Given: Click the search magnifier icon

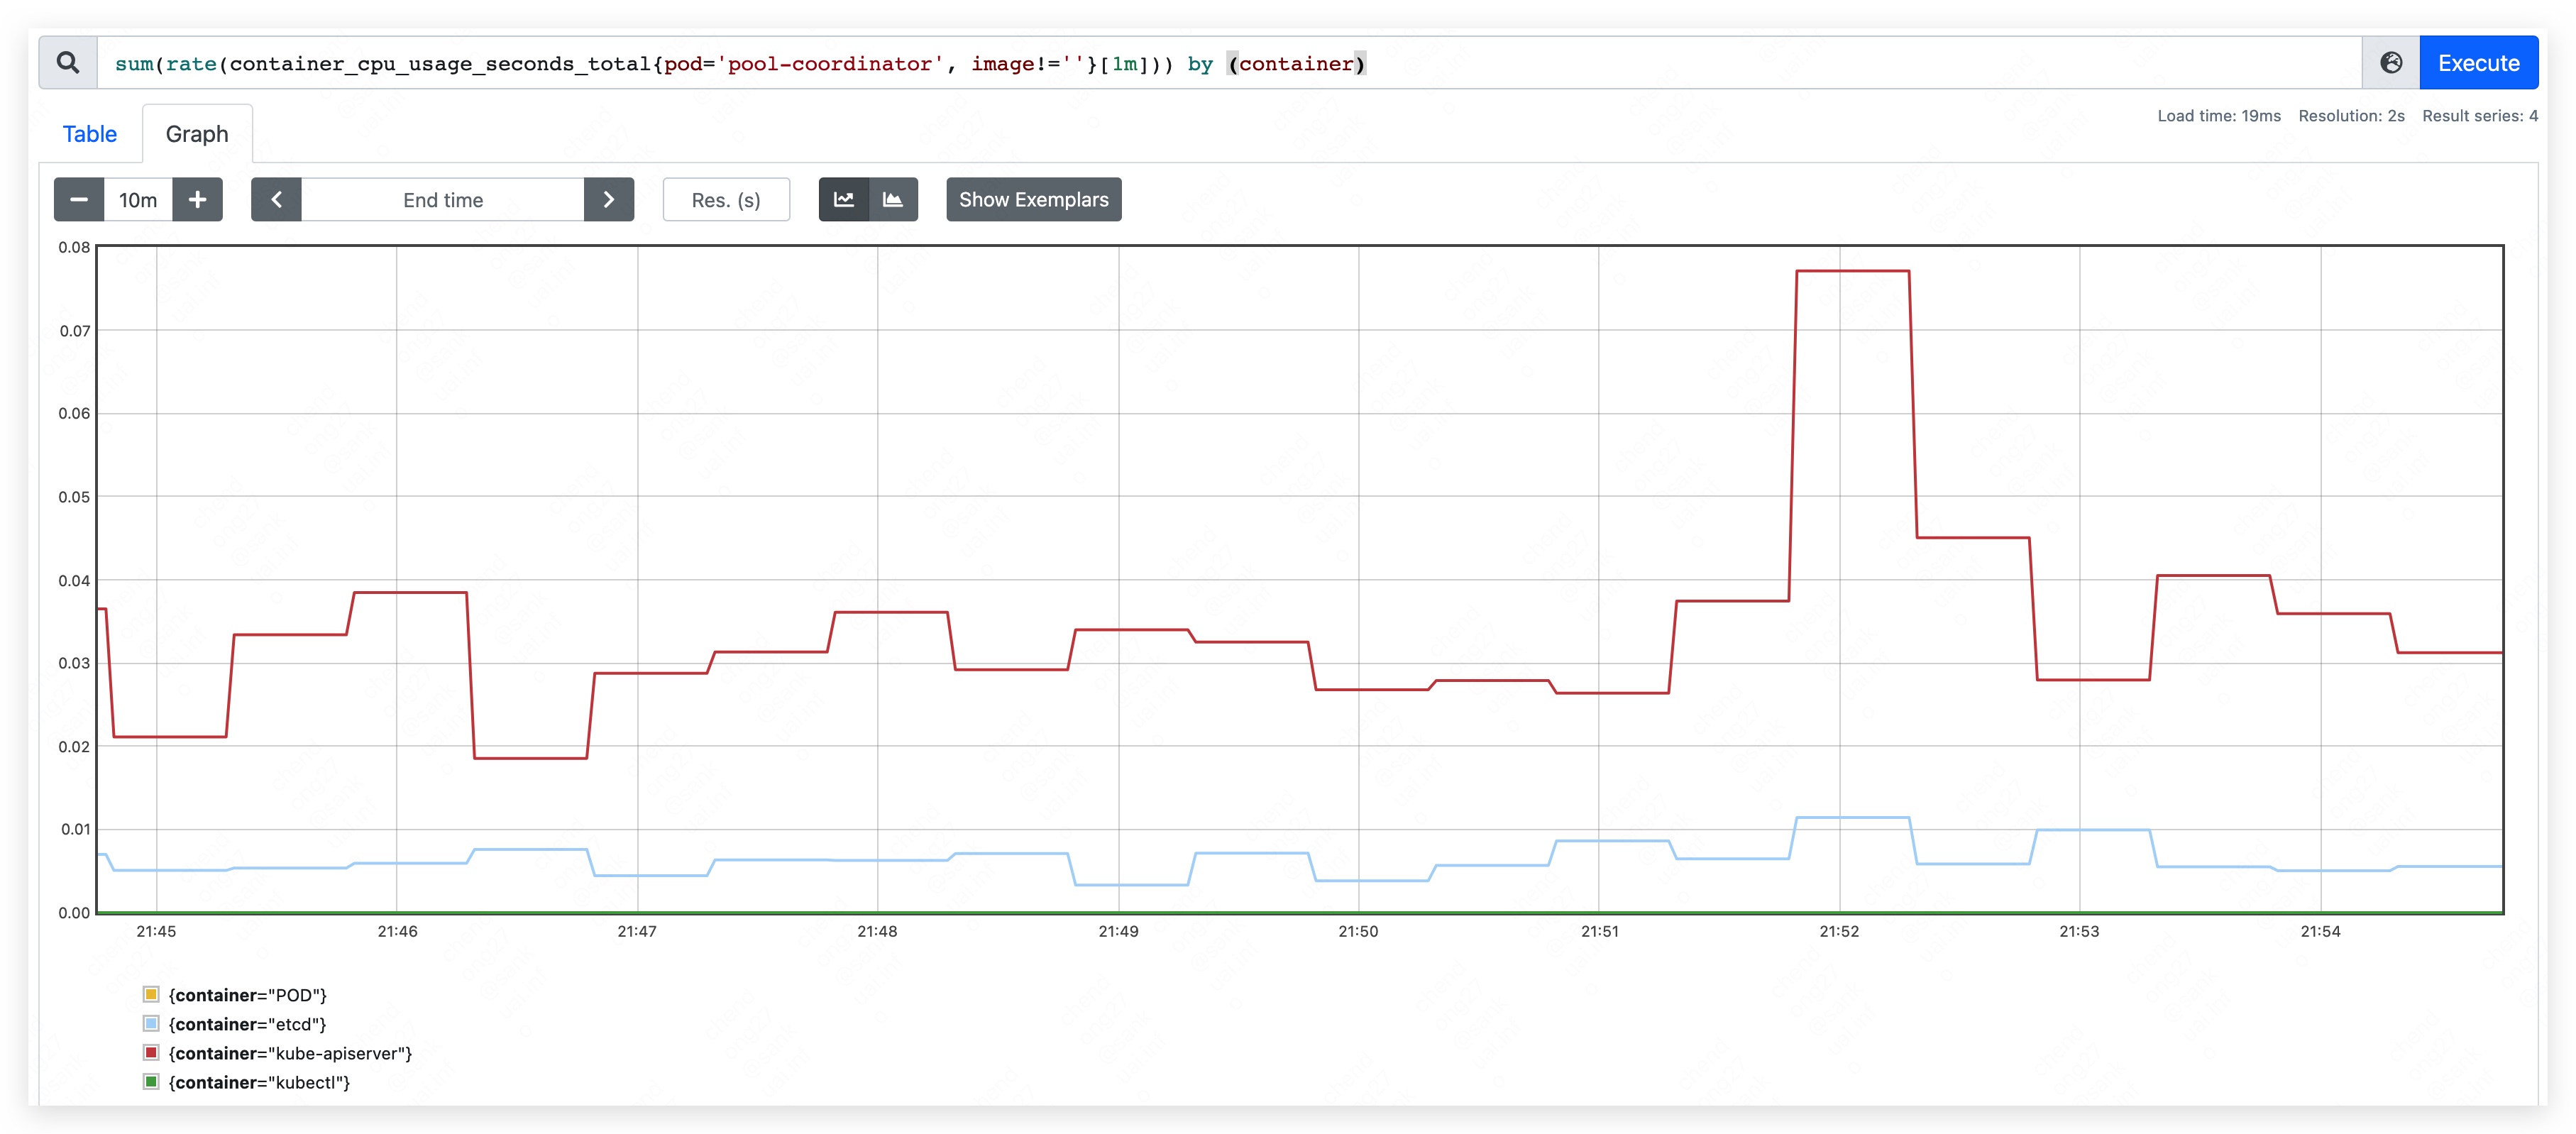Looking at the screenshot, I should pos(68,63).
